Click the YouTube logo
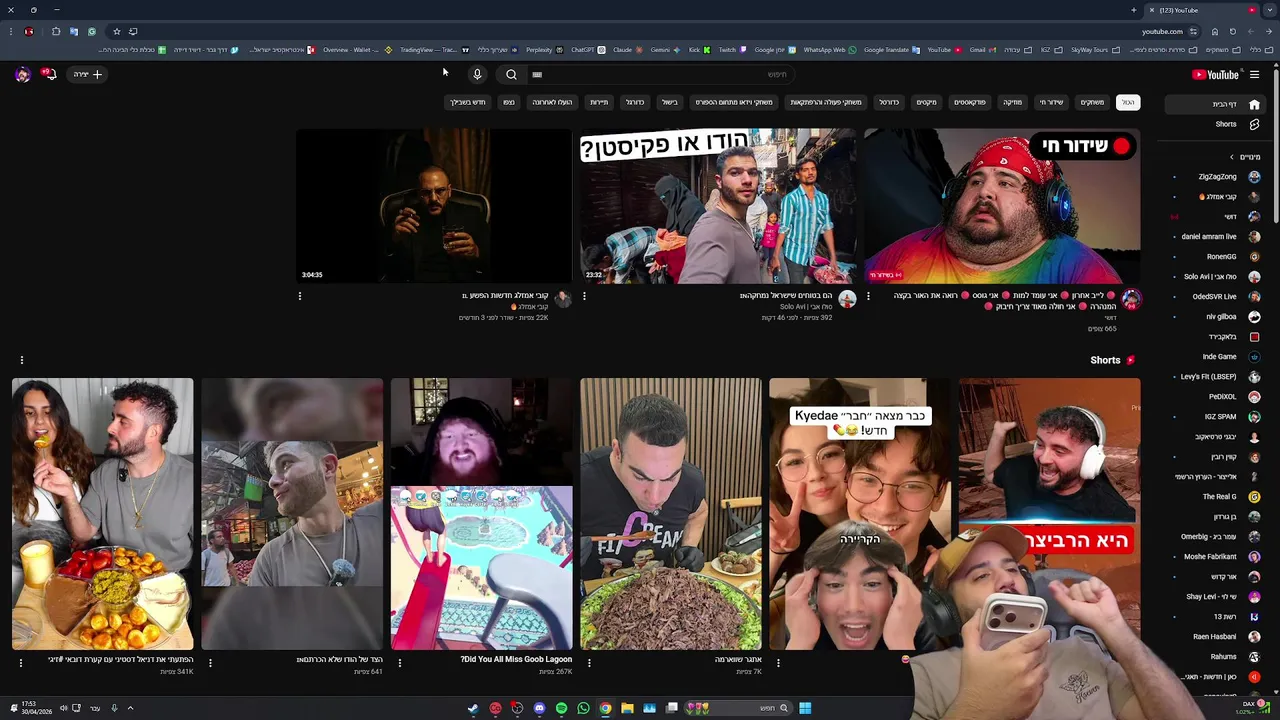Screen dimensions: 1280x720 1216,74
